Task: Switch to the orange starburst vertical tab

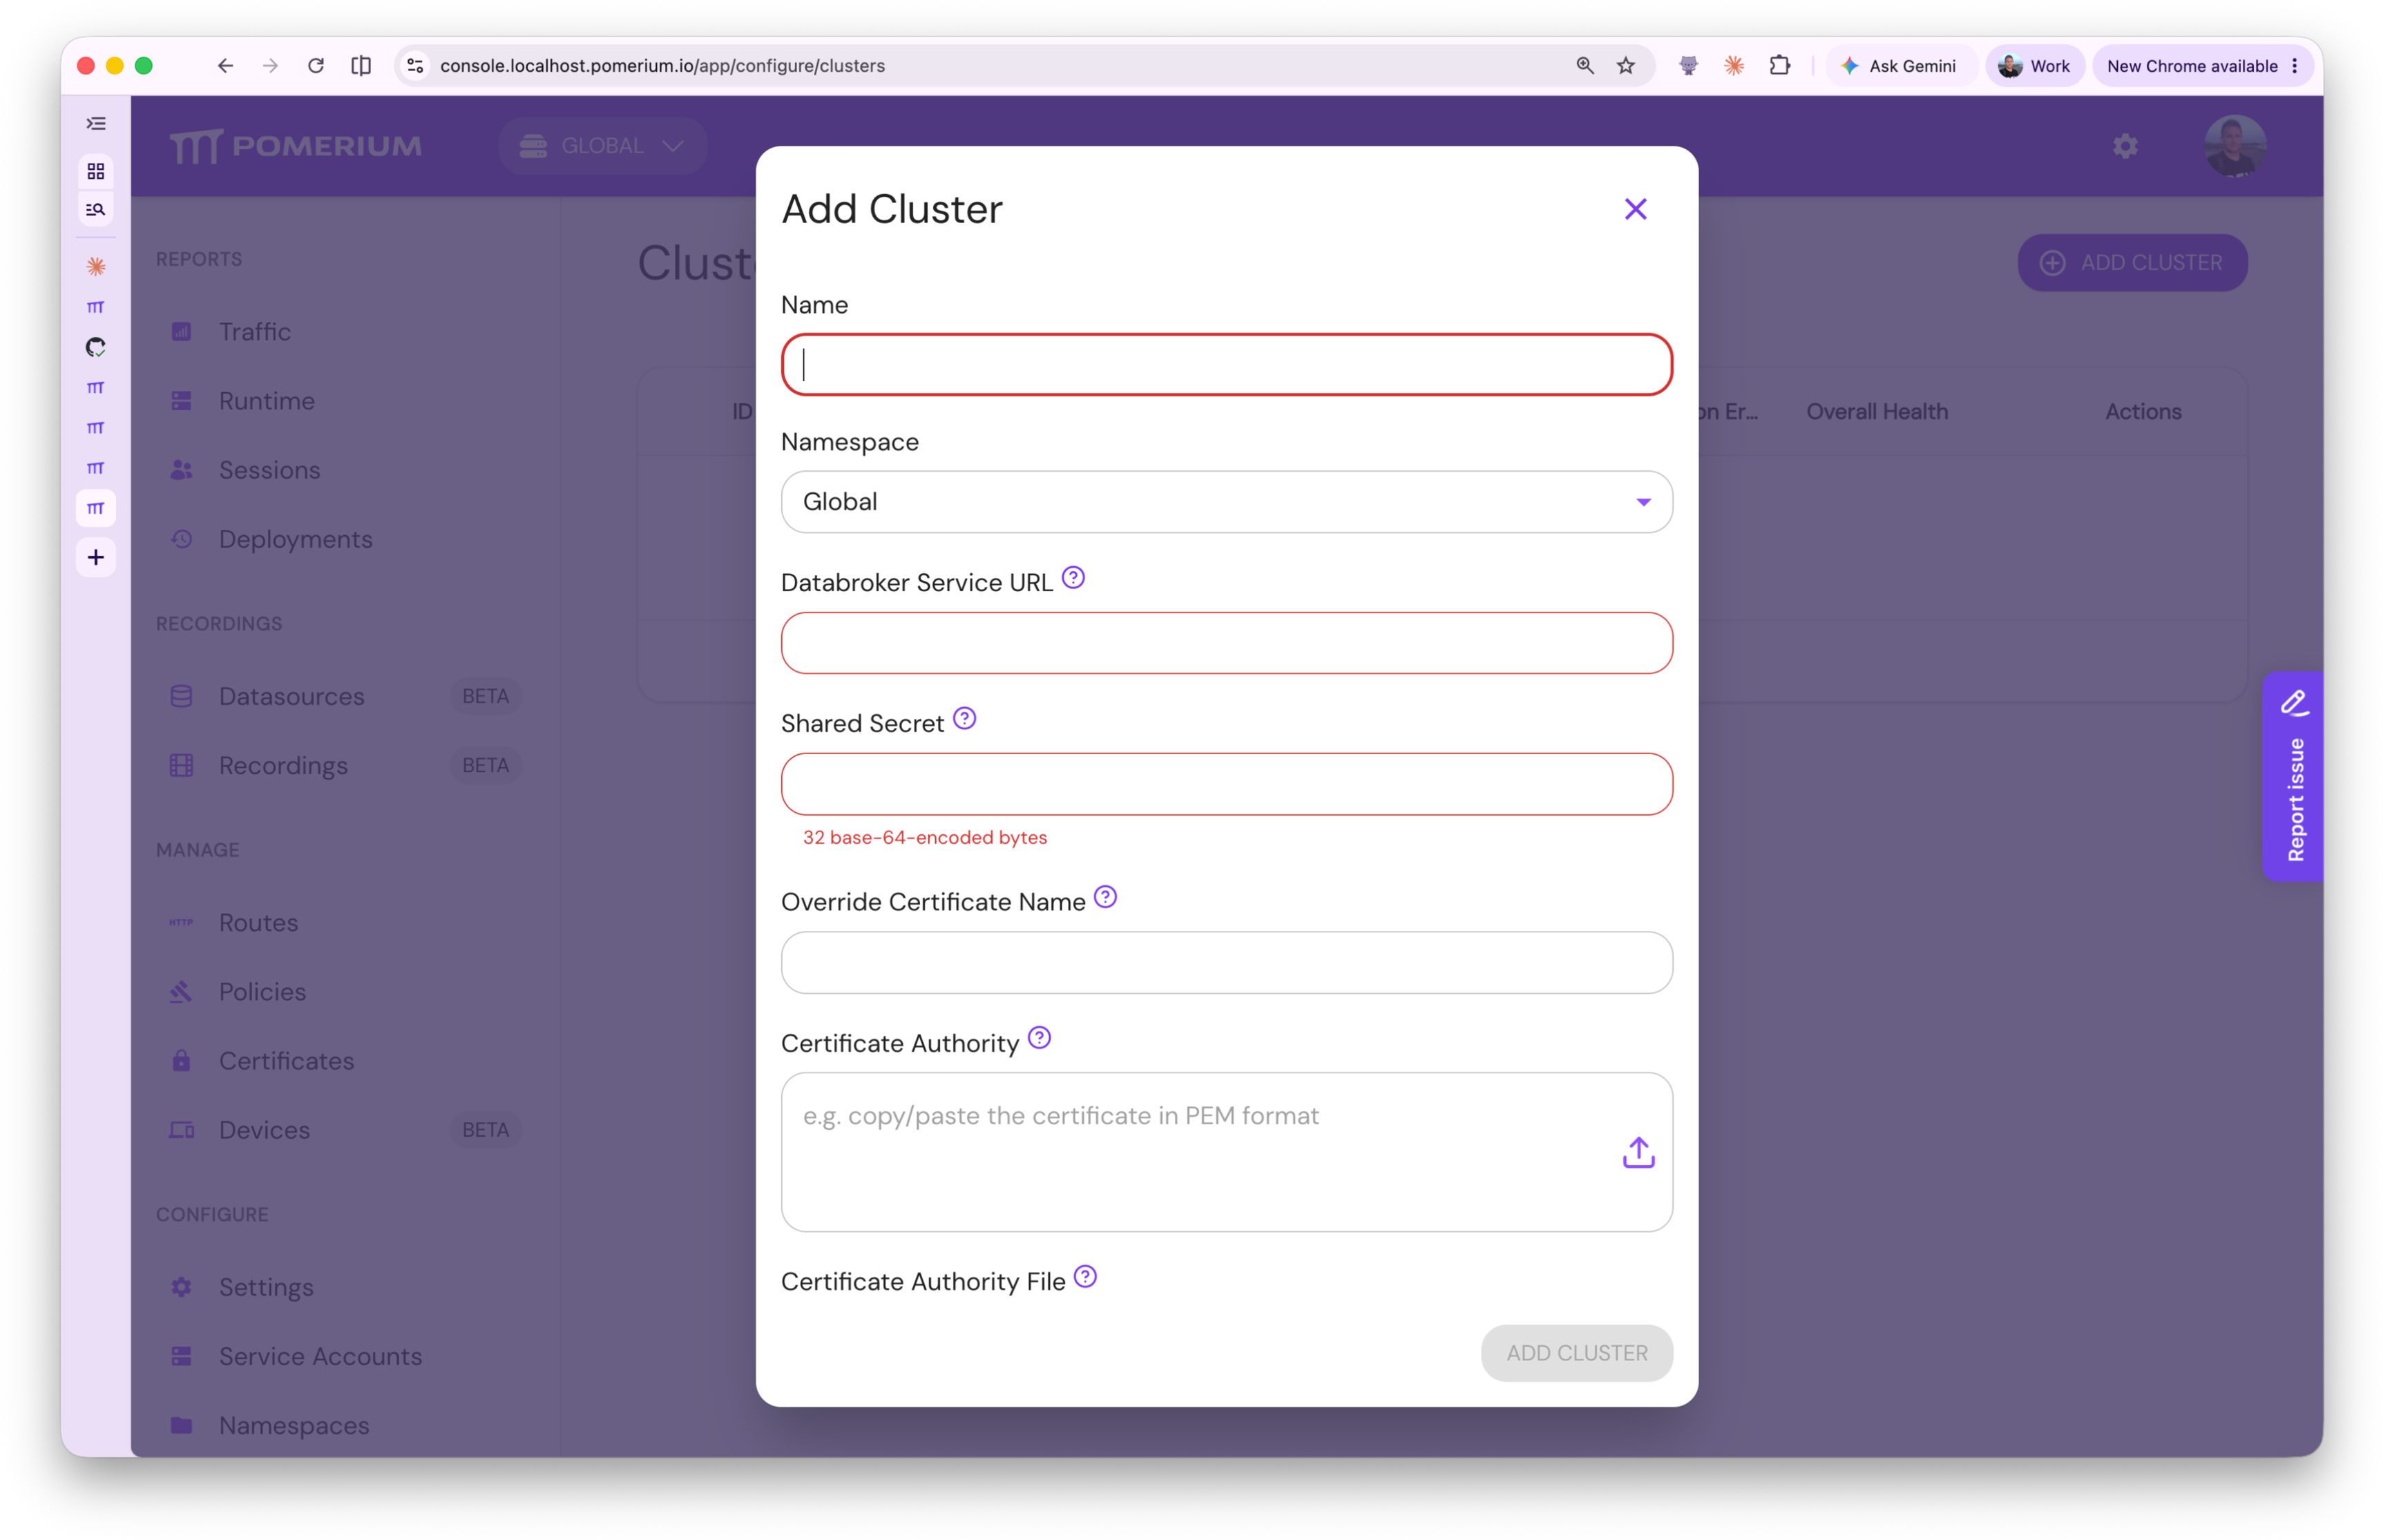Action: click(96, 267)
